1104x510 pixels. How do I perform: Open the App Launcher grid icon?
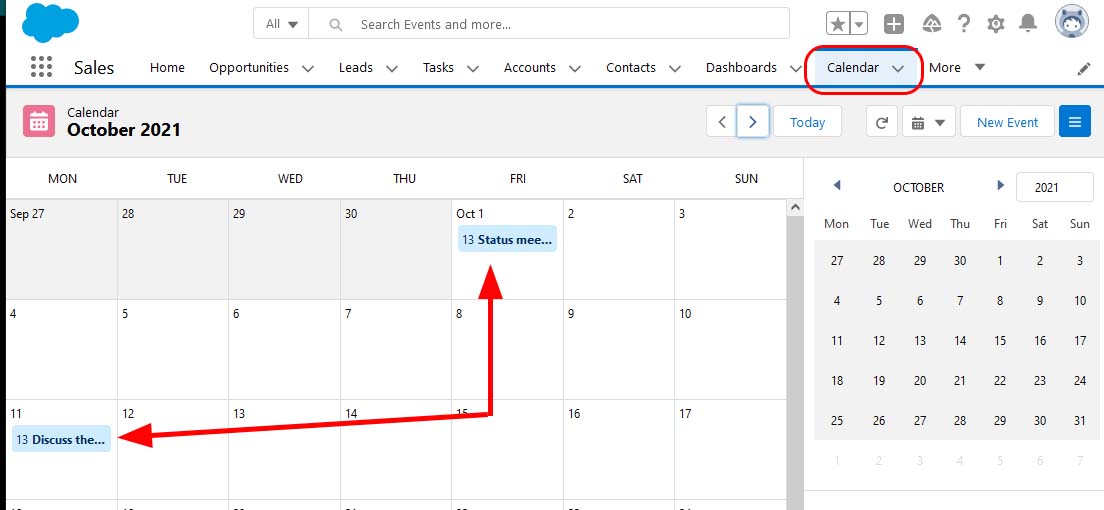click(x=41, y=67)
